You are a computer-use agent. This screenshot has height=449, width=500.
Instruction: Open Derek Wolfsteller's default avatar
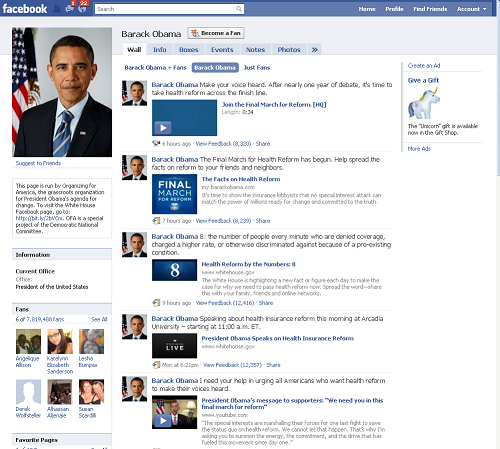[28, 392]
